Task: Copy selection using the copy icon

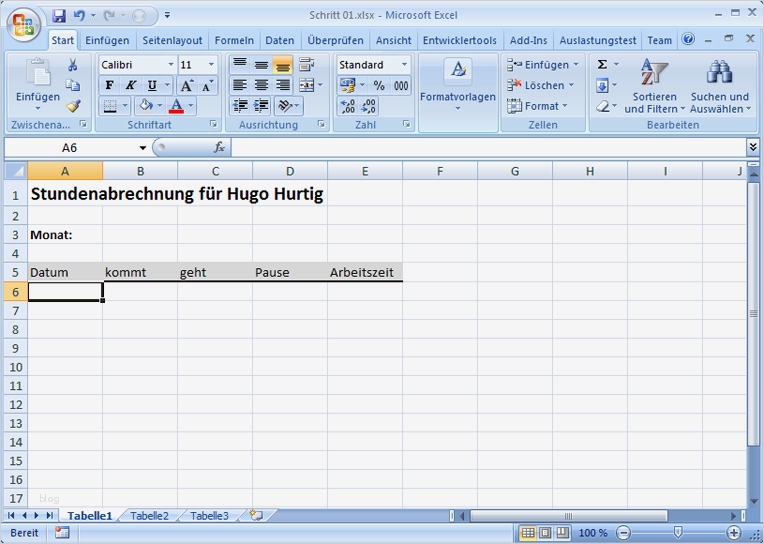Action: 73,85
